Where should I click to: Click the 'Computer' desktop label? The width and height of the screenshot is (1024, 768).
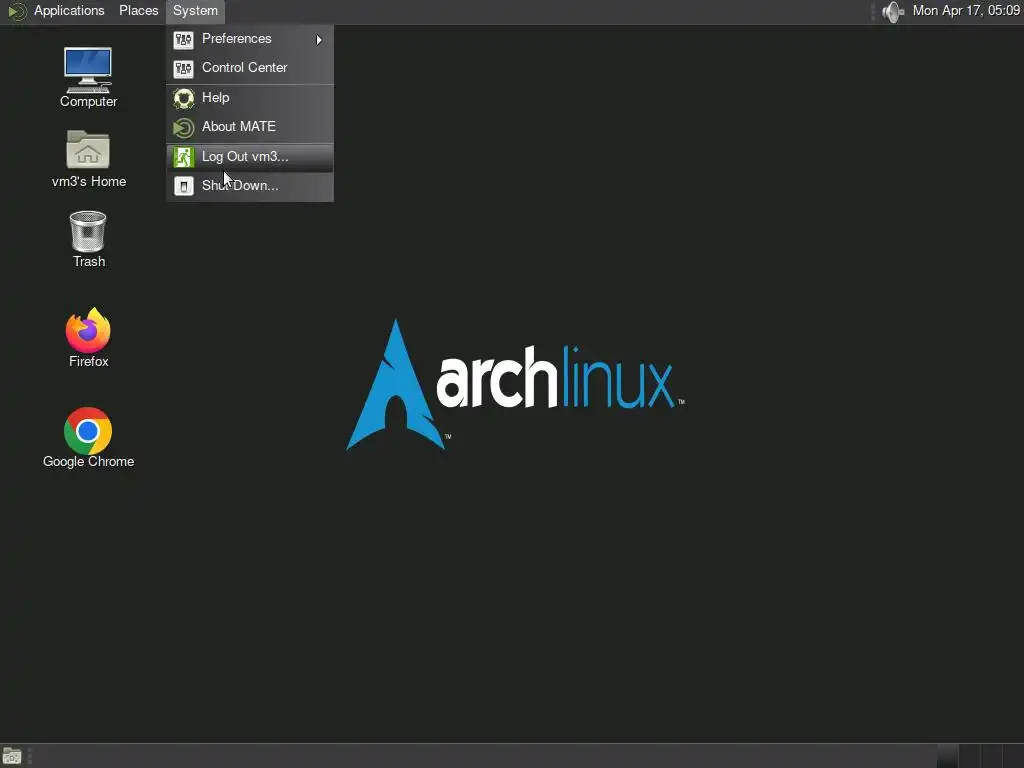point(88,101)
